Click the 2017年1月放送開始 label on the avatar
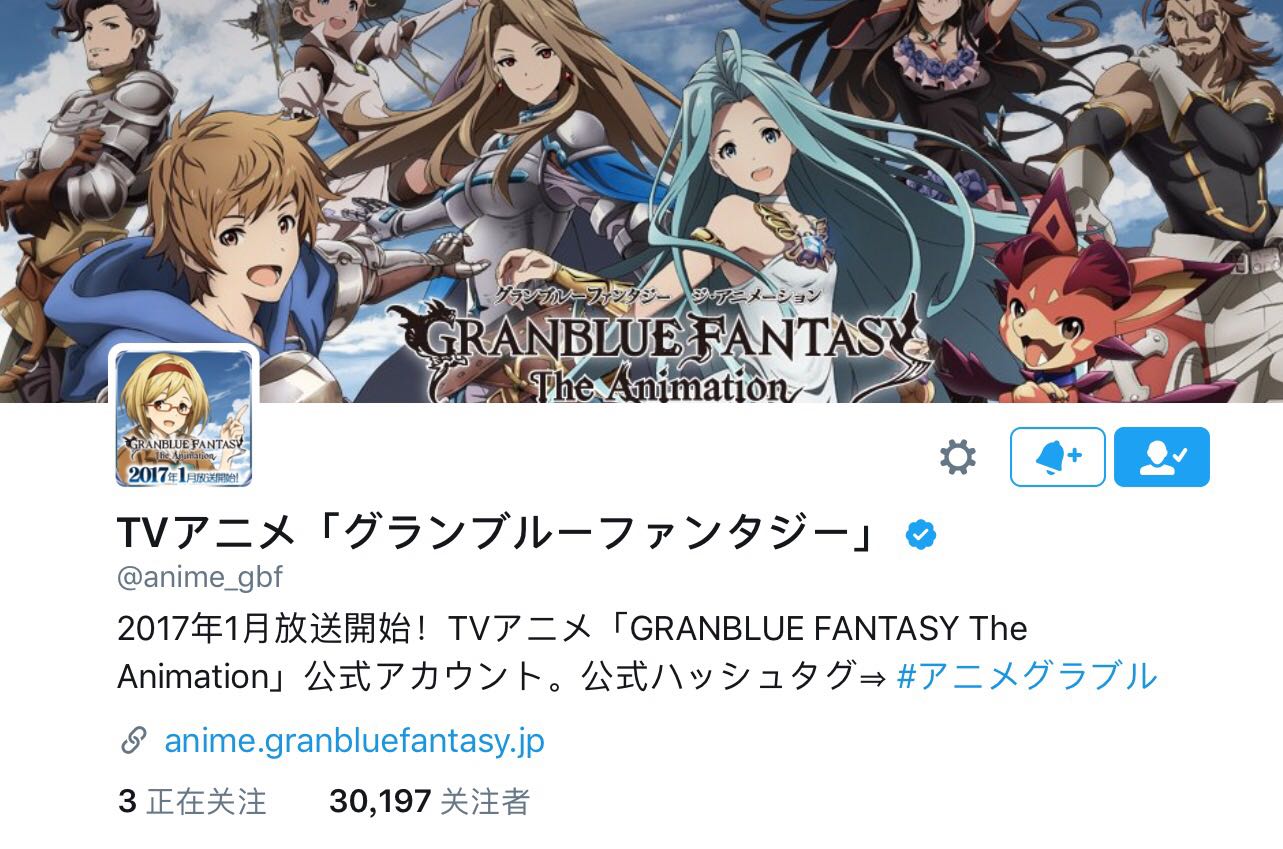This screenshot has width=1283, height=849. pyautogui.click(x=183, y=475)
